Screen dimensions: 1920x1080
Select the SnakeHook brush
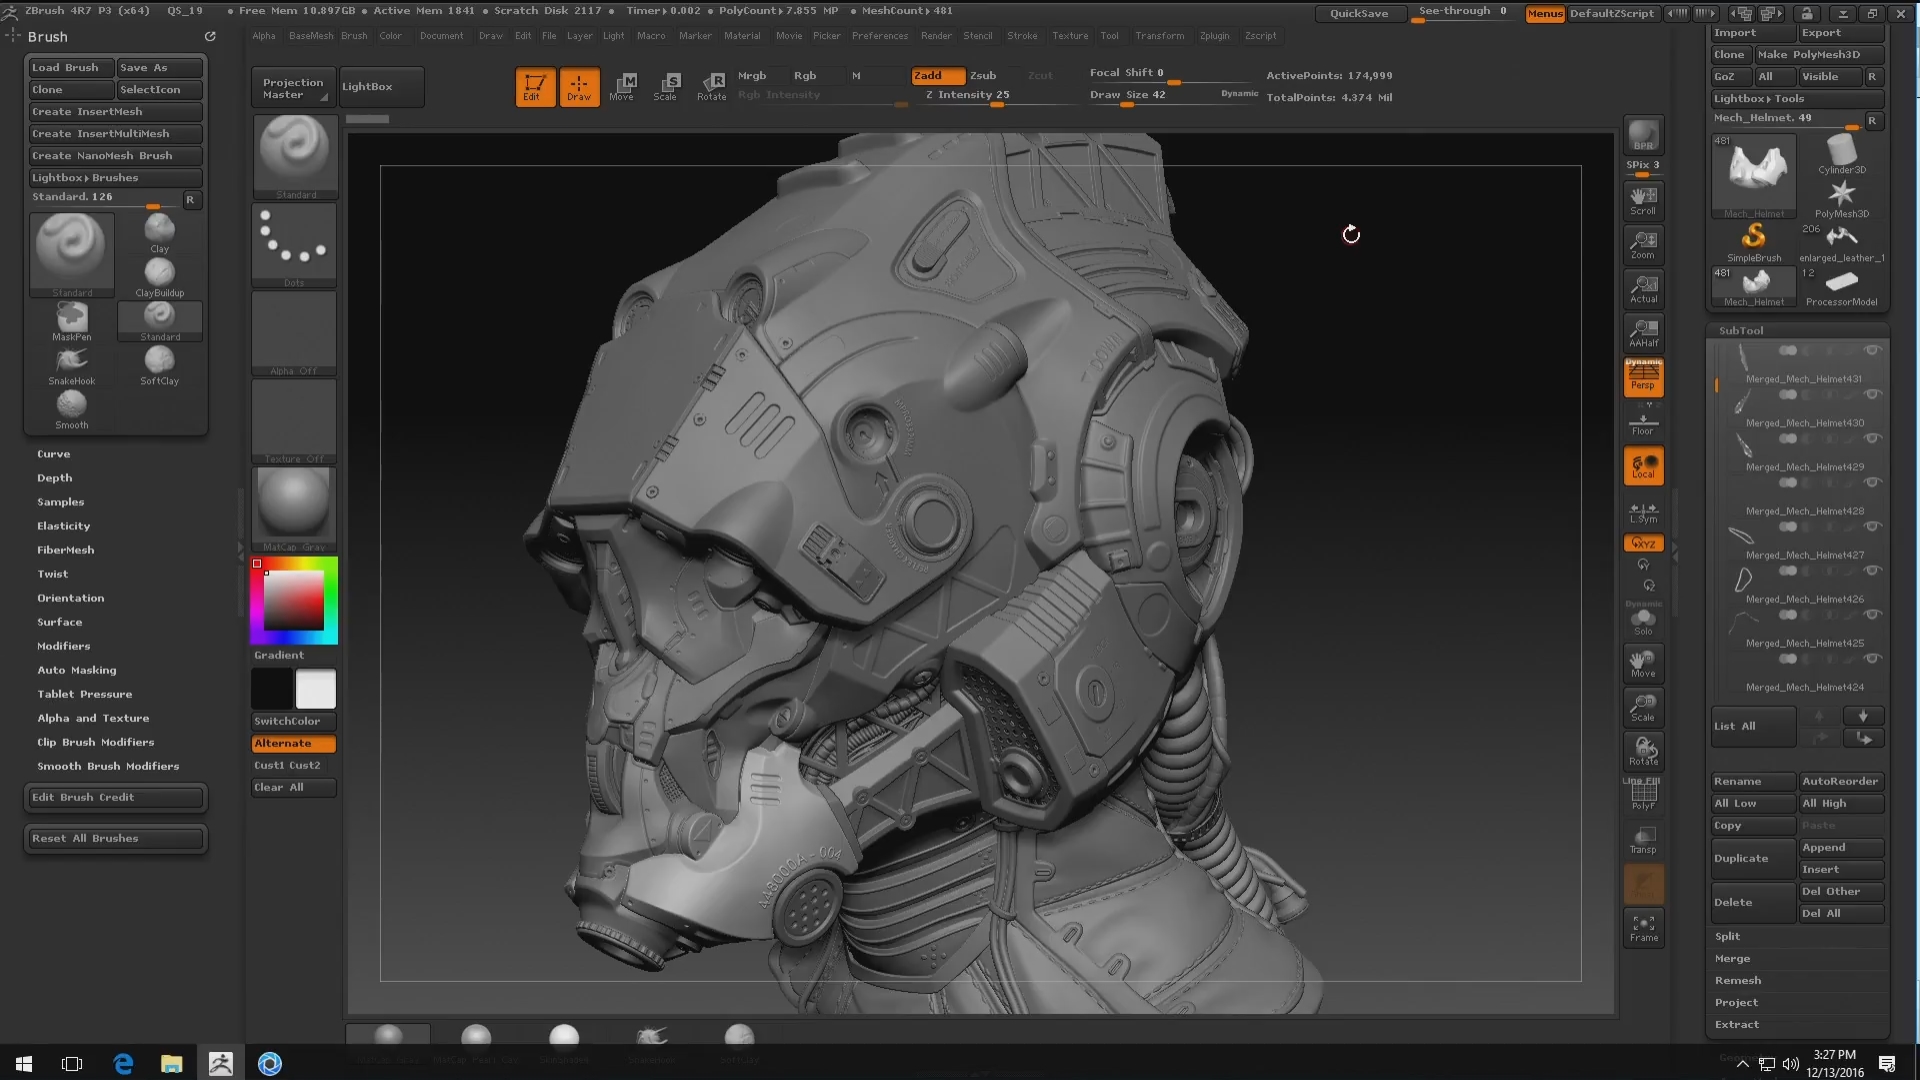[71, 362]
